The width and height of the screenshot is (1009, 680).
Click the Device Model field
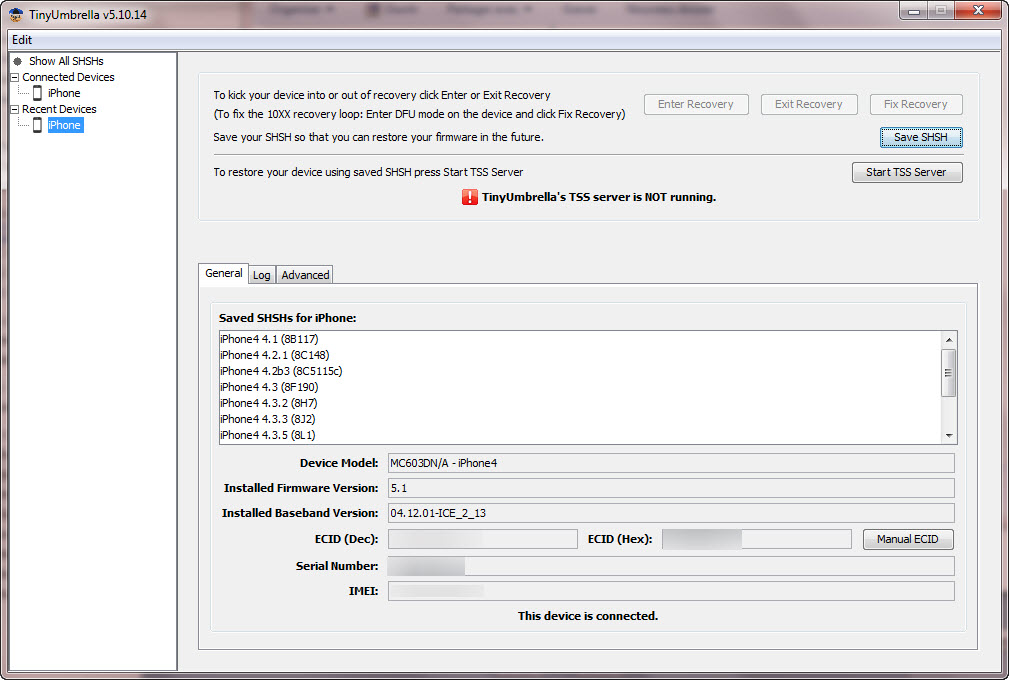pos(671,463)
